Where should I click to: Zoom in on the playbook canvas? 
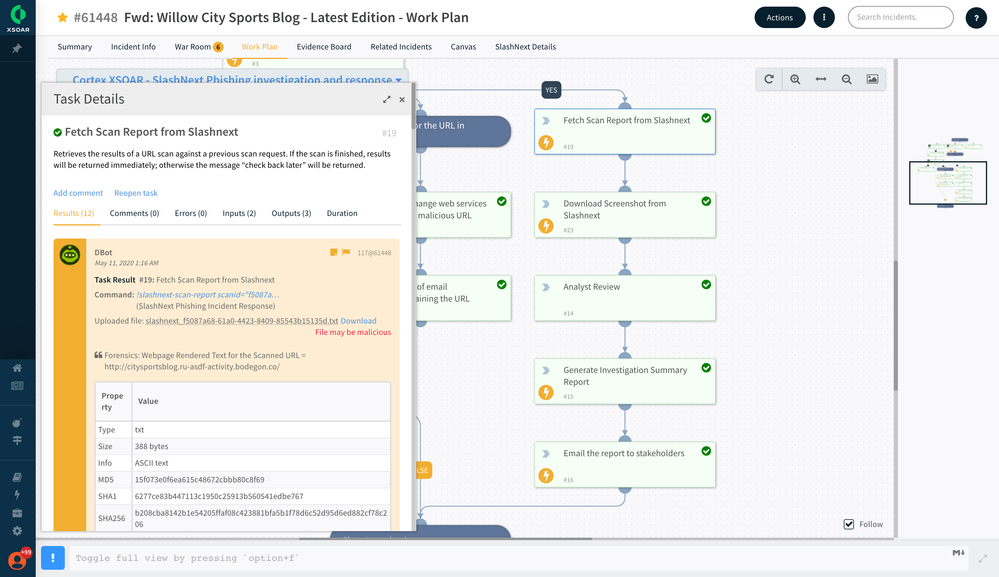coord(795,79)
